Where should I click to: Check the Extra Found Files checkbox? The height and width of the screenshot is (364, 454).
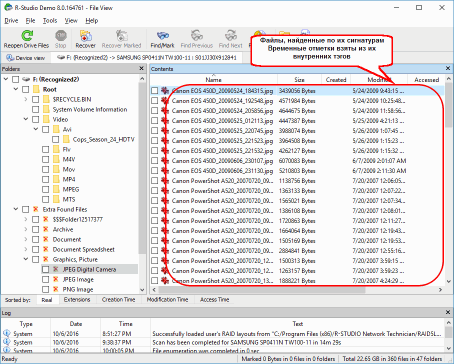click(26, 209)
